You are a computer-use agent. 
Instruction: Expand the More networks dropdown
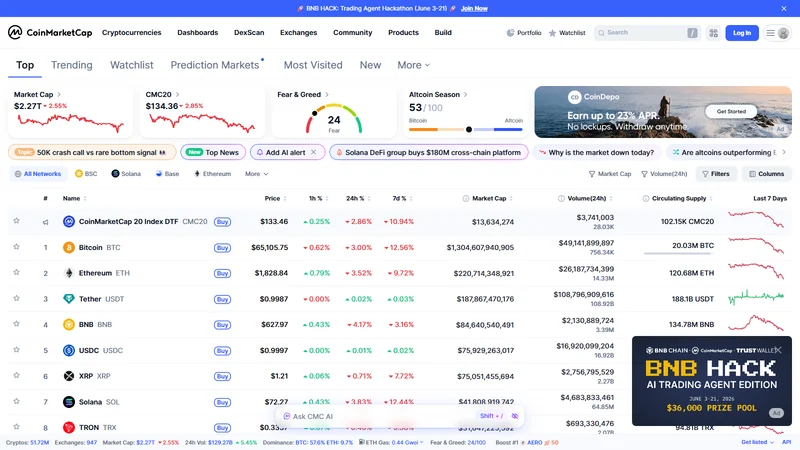click(256, 174)
